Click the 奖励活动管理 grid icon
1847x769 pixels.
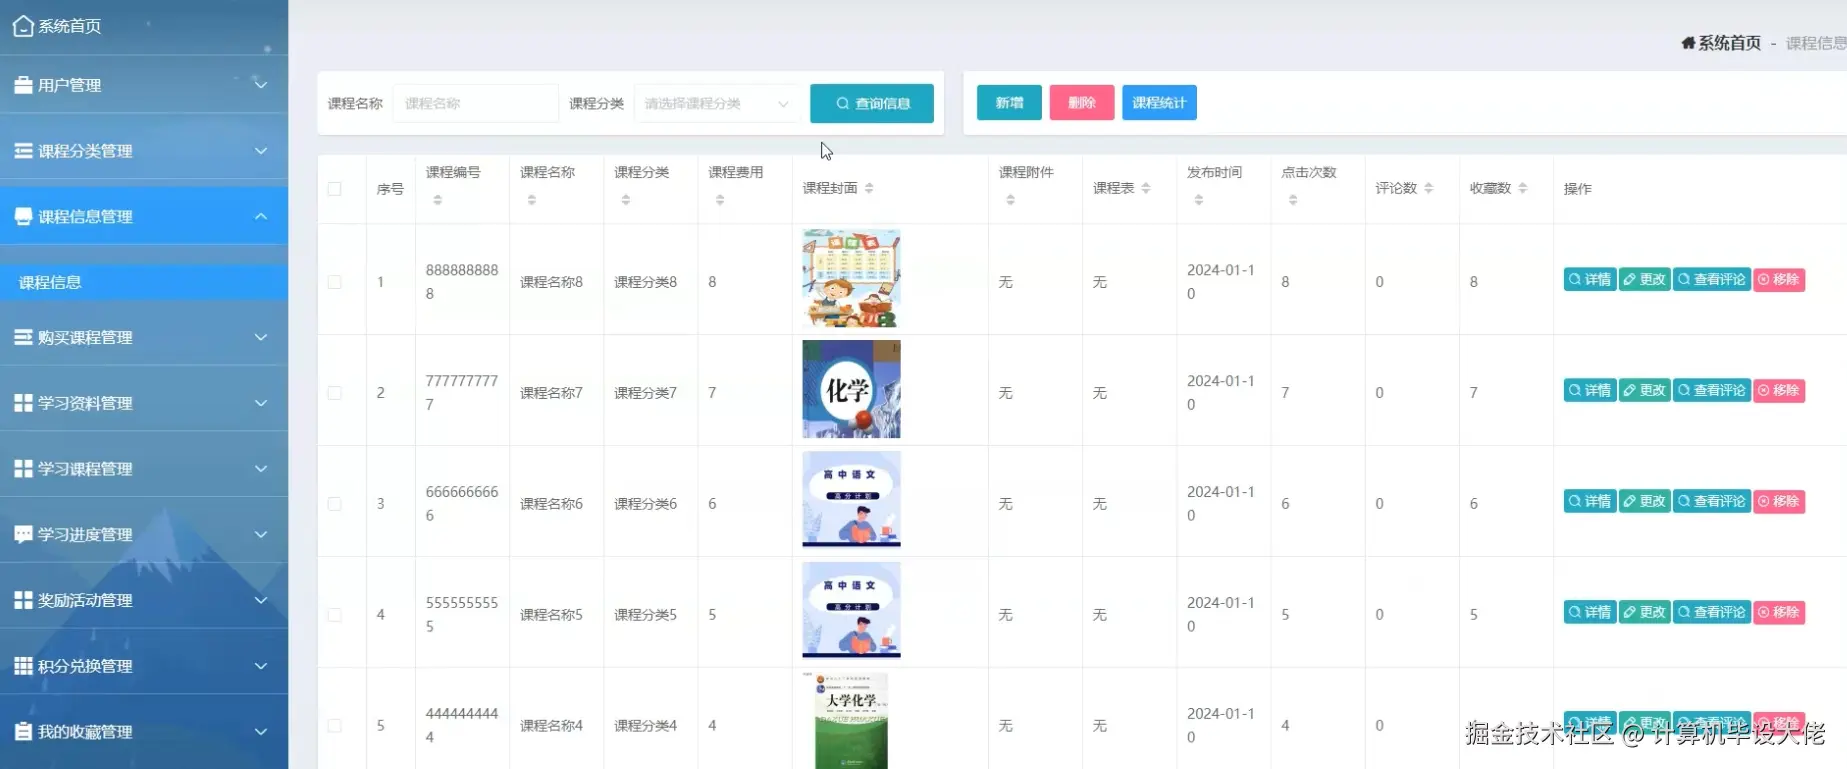tap(23, 600)
